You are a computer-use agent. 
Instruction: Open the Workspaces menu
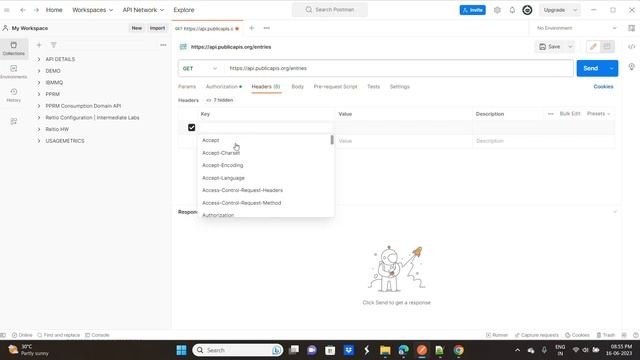[92, 10]
